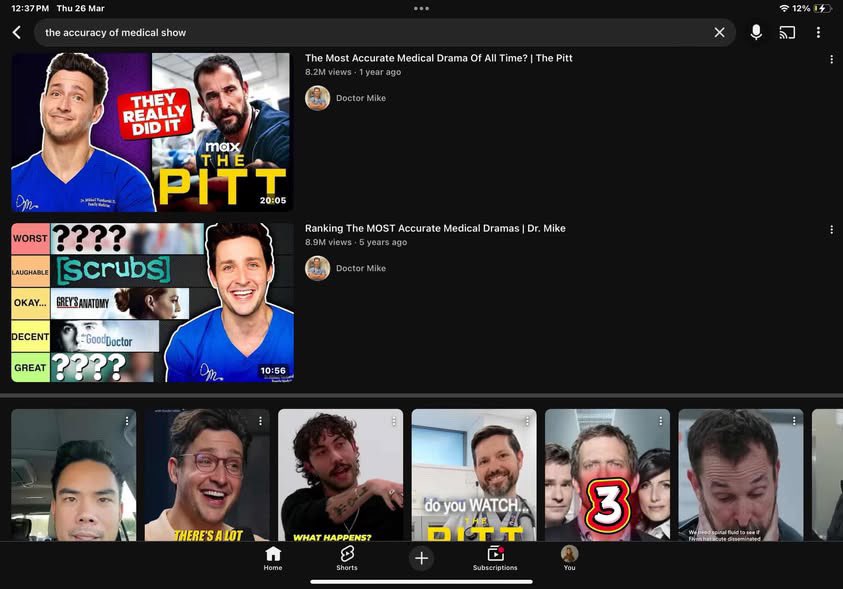
Task: Tap the Wi-Fi status icon
Action: click(x=784, y=9)
